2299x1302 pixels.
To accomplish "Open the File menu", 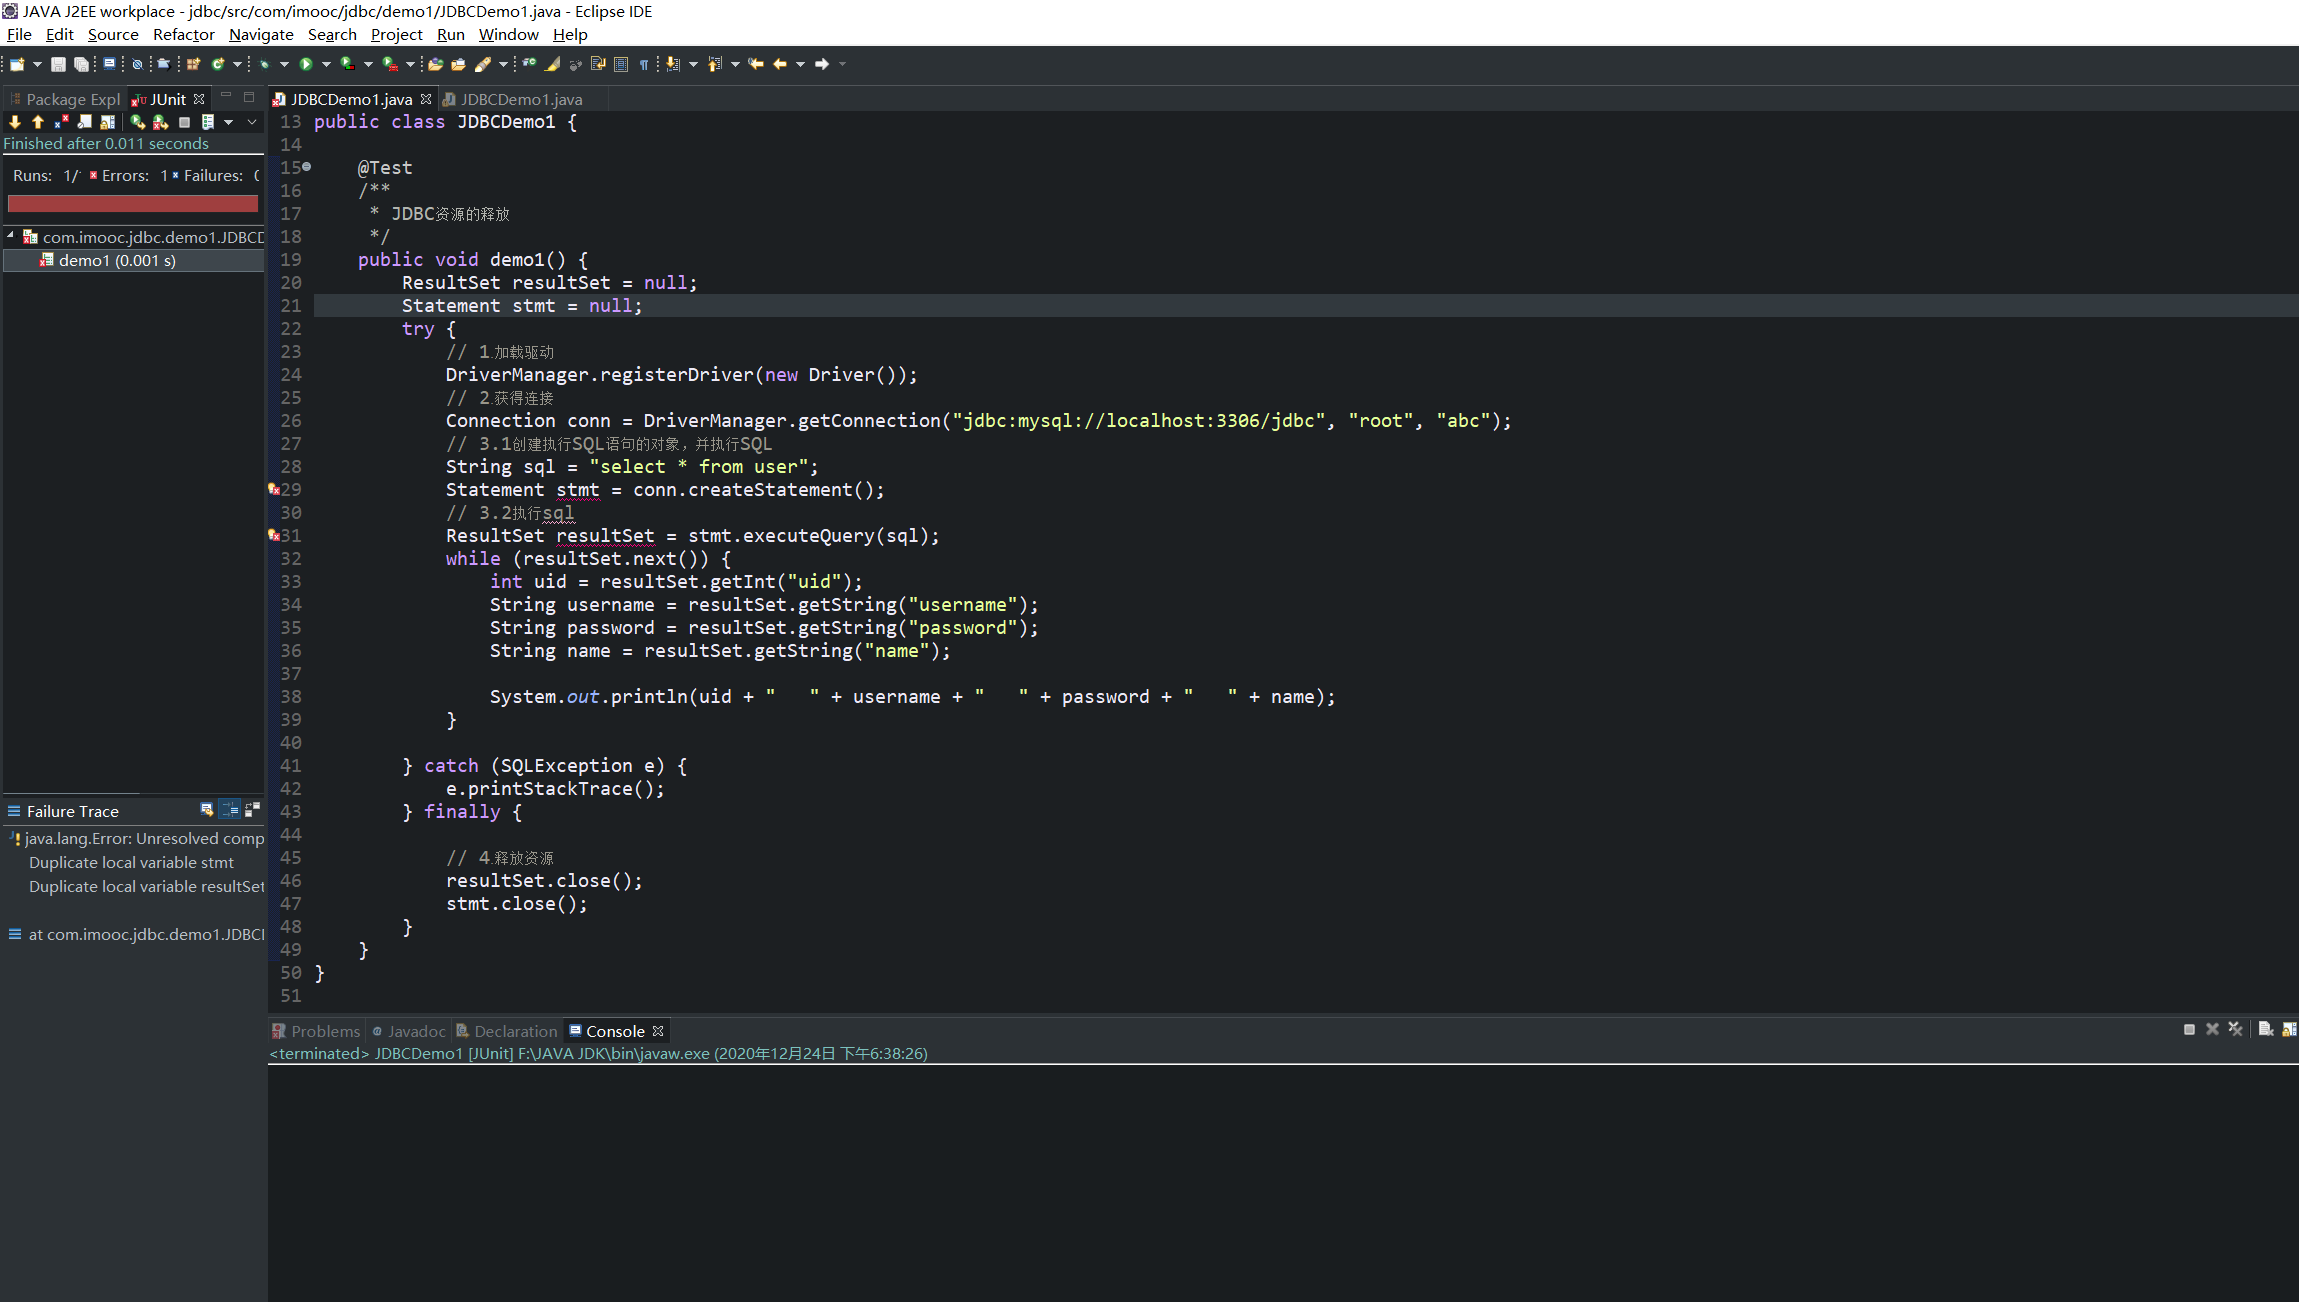I will [x=19, y=34].
